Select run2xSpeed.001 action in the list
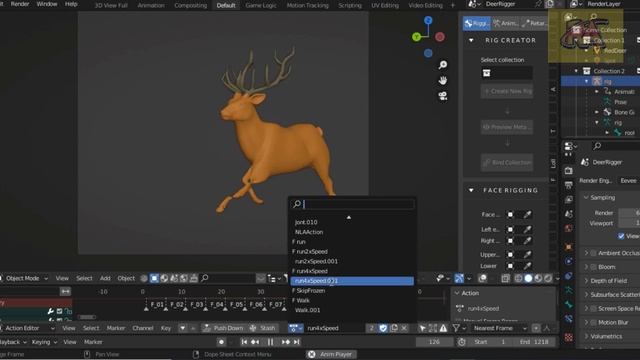640x360 pixels. [352, 261]
